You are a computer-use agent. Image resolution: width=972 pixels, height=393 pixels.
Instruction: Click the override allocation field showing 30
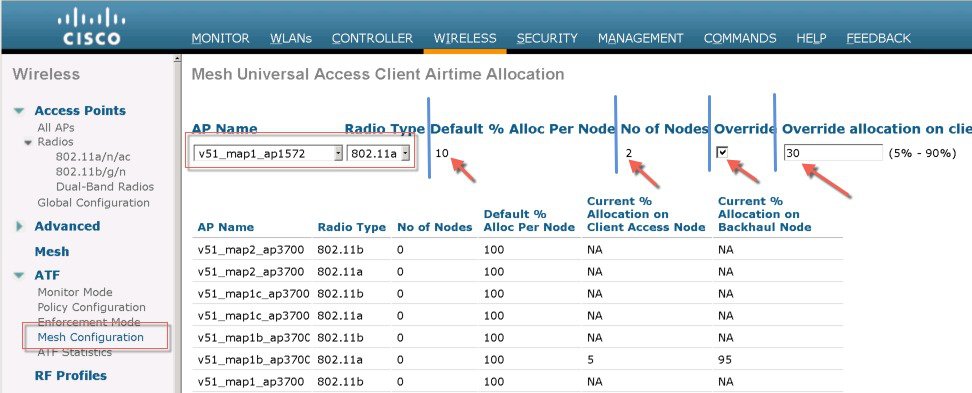click(x=833, y=152)
